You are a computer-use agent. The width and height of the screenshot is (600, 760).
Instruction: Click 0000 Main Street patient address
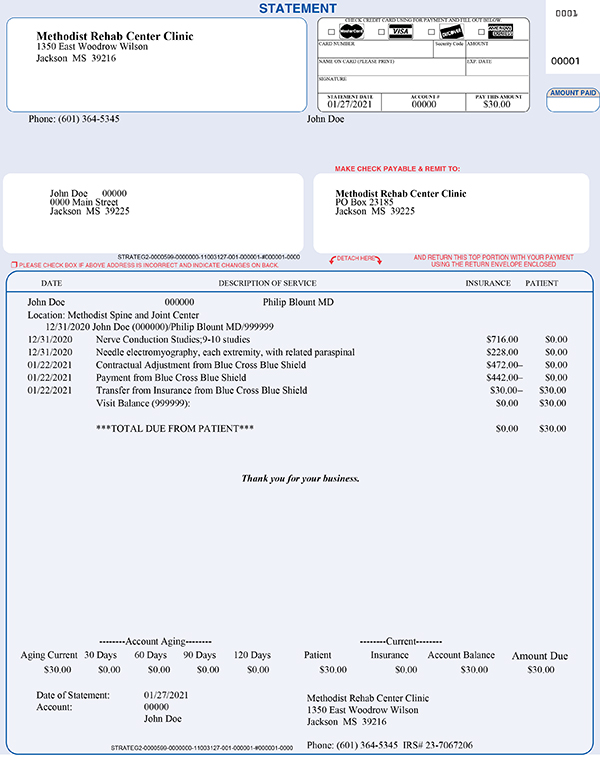click(x=84, y=202)
